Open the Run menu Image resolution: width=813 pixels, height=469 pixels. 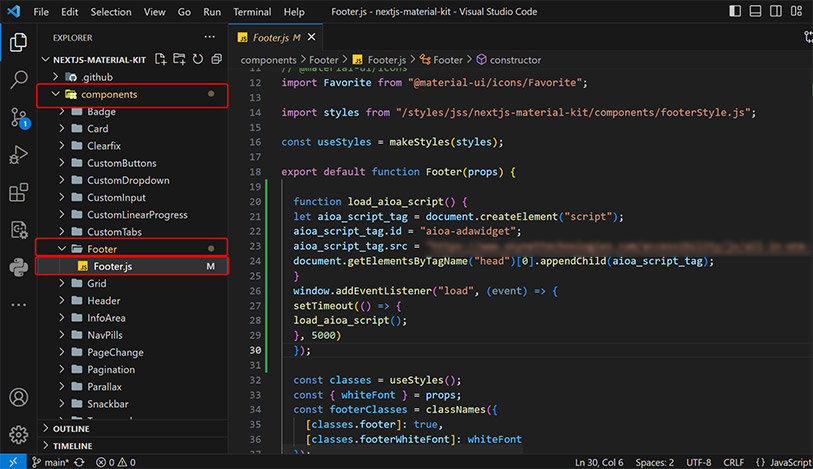212,11
